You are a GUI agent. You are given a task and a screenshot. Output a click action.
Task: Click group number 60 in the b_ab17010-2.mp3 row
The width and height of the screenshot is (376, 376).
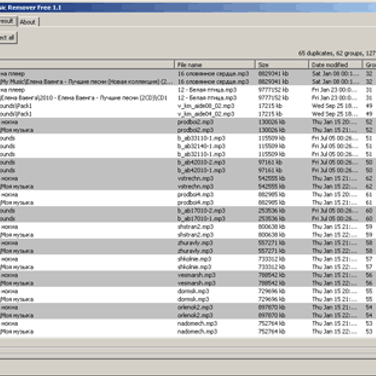click(x=369, y=211)
